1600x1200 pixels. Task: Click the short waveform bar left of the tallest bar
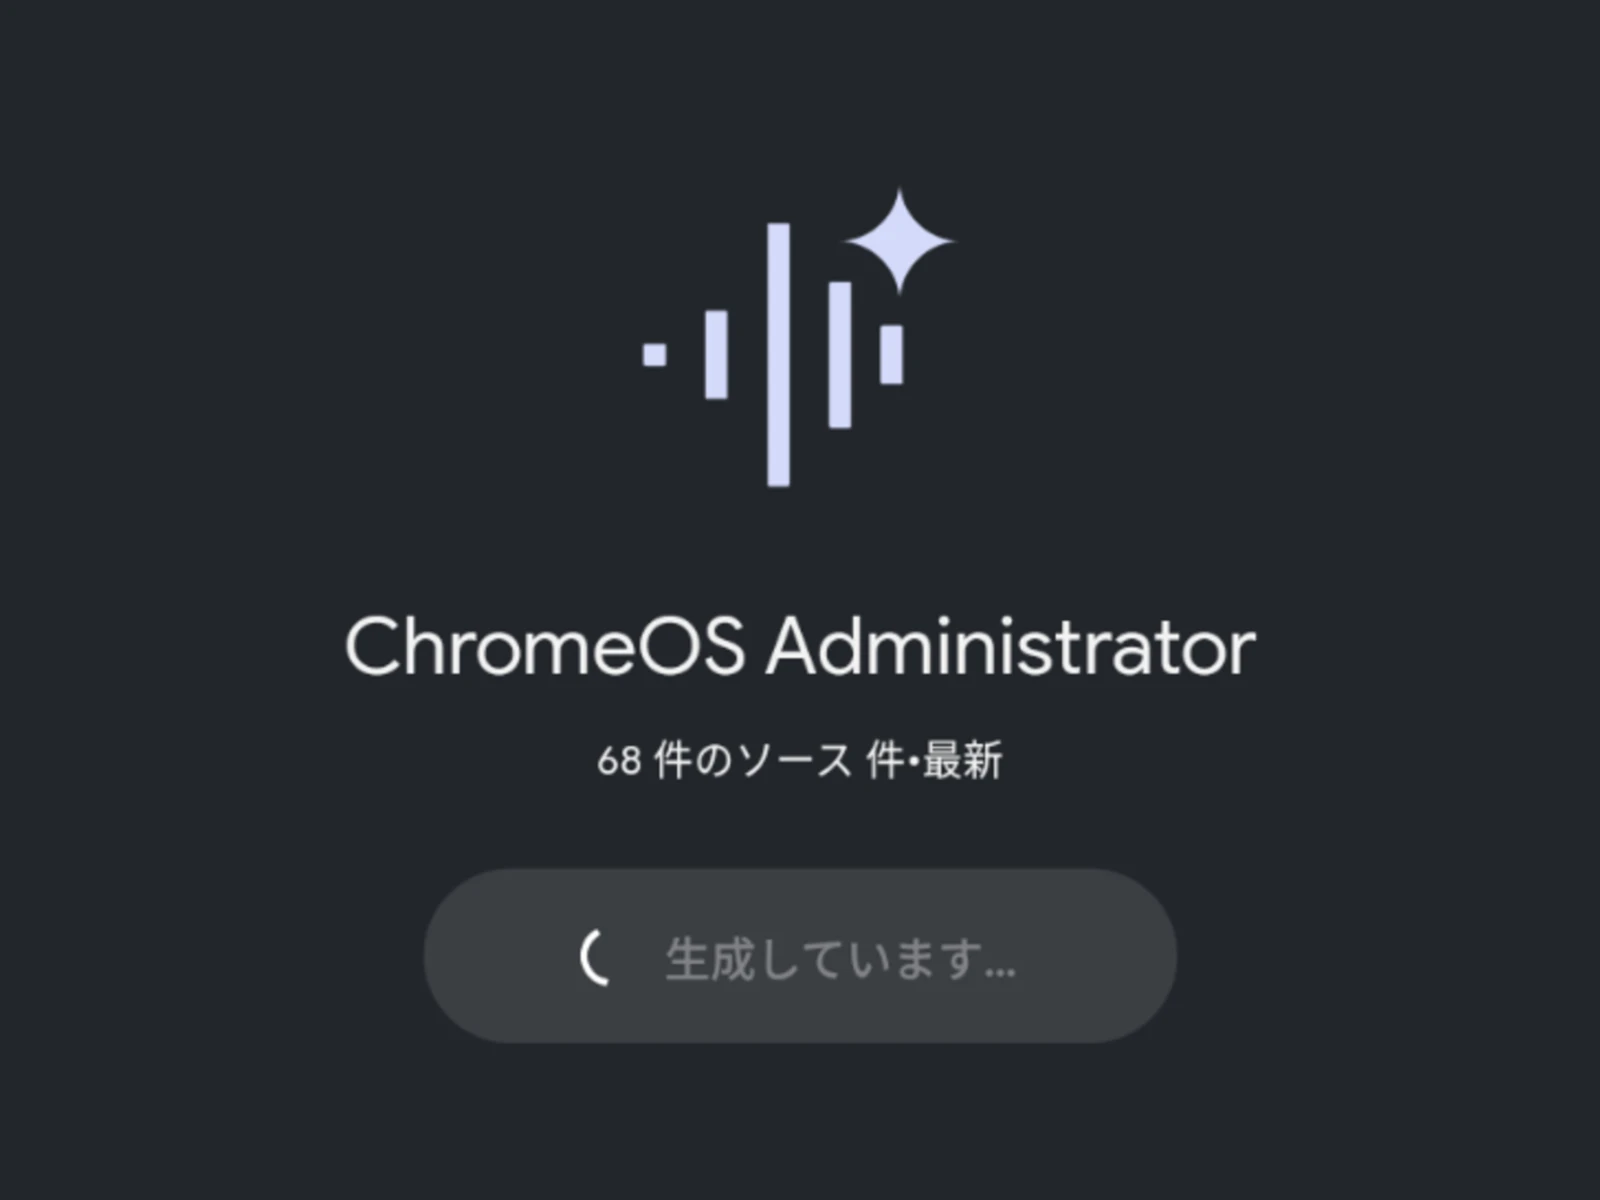716,355
